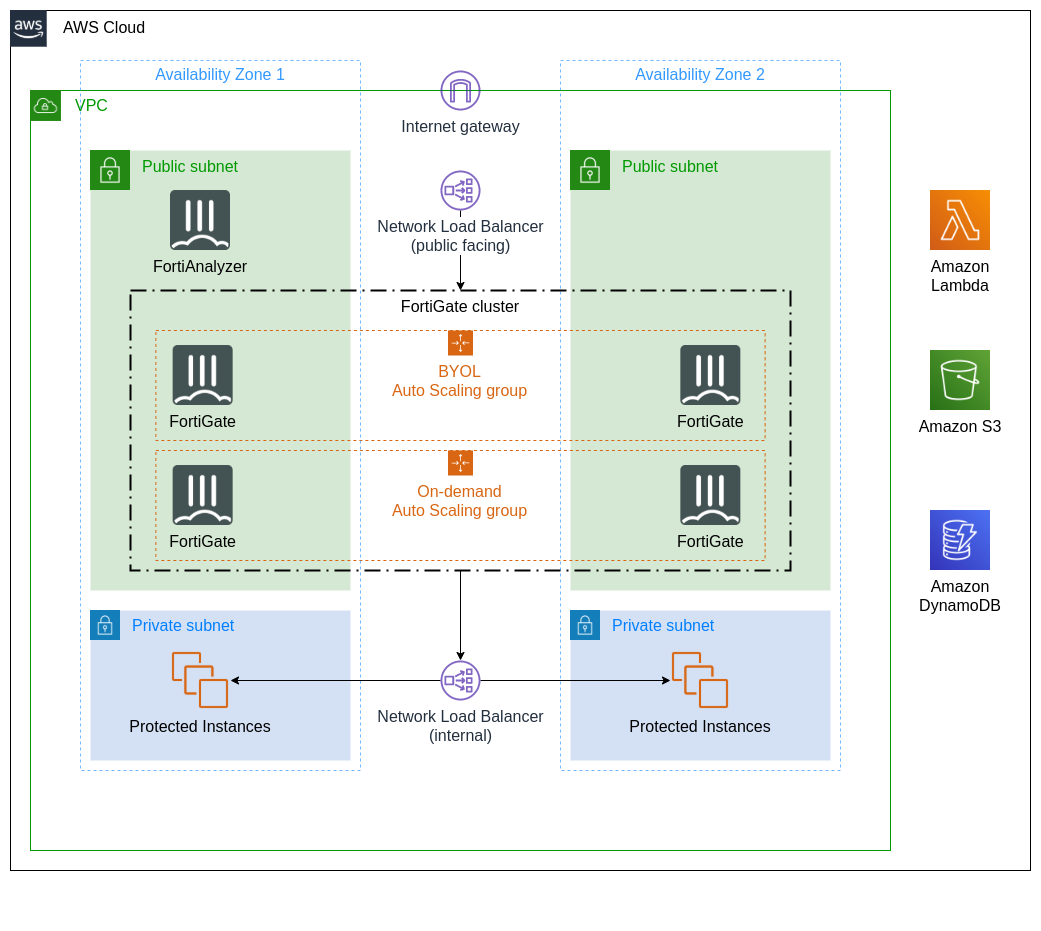Image resolution: width=1041 pixels, height=931 pixels.
Task: Select Protected Instances icon in Zone 1
Action: coord(200,680)
